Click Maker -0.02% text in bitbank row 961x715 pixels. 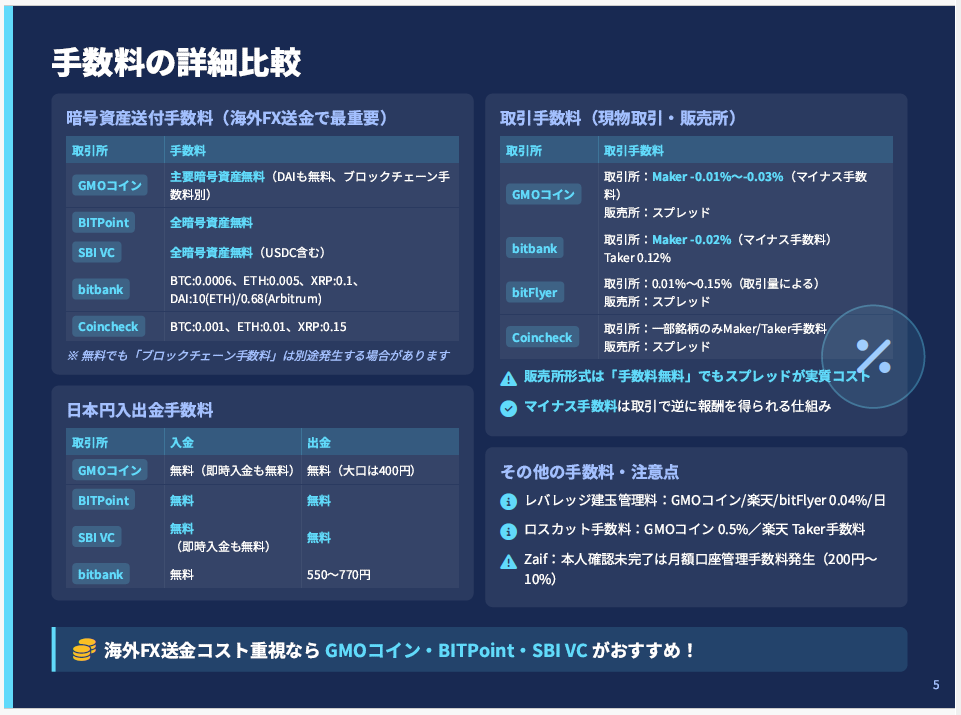[692, 240]
